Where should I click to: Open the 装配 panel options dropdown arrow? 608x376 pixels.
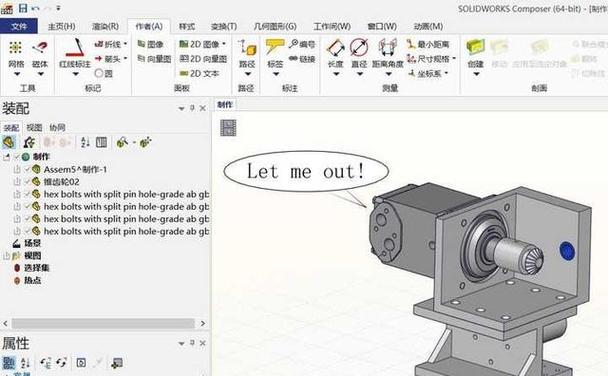[181, 109]
